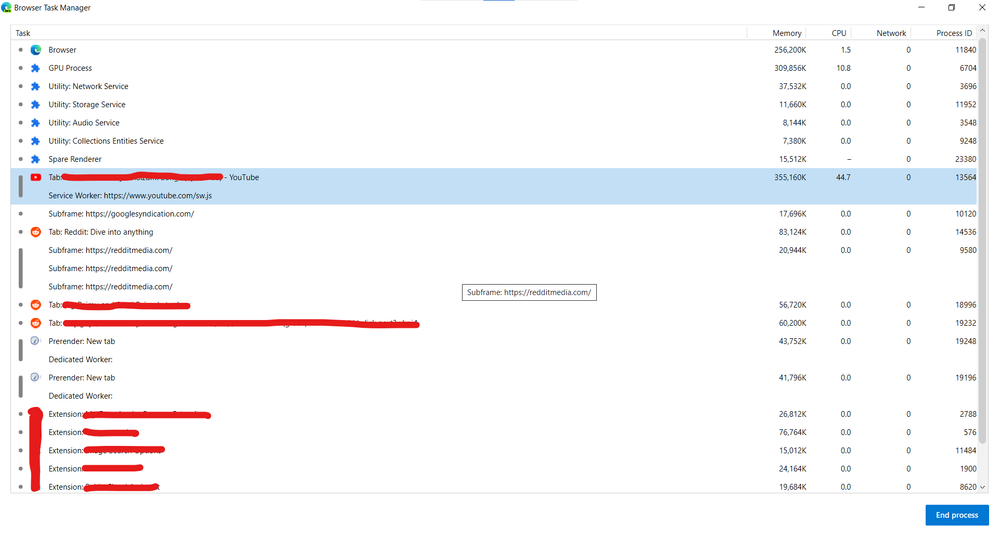
Task: Select Extension row with process ID 11484
Action: [494, 451]
